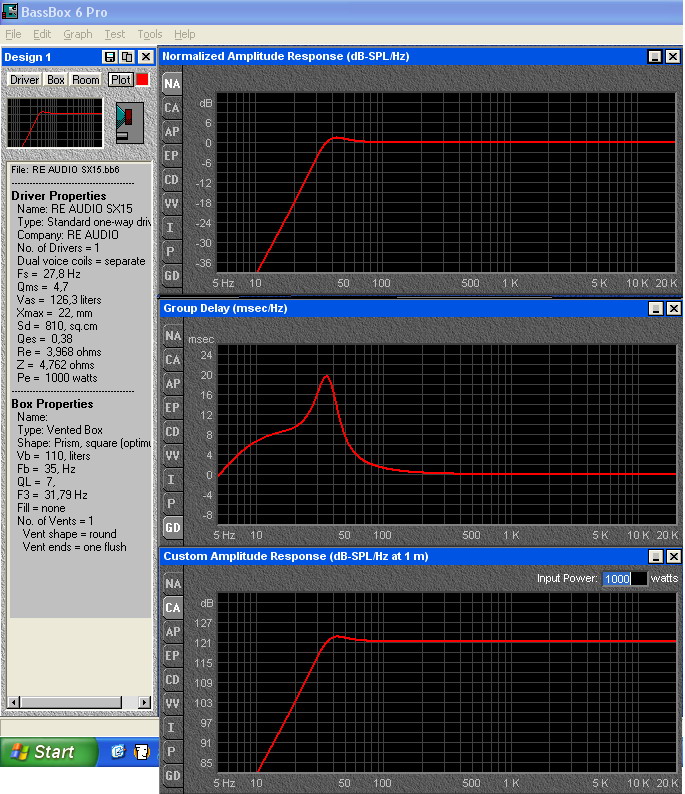Minimize the Group Delay window
Image resolution: width=685 pixels, height=794 pixels.
pyautogui.click(x=656, y=308)
